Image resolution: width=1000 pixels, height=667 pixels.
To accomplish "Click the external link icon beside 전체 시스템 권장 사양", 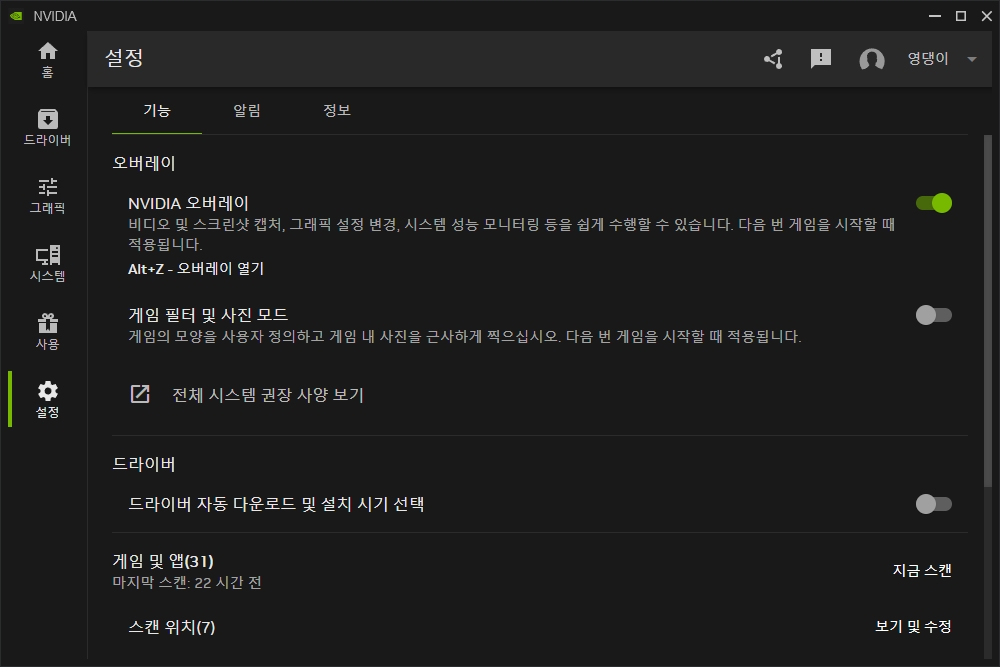I will click(x=140, y=394).
